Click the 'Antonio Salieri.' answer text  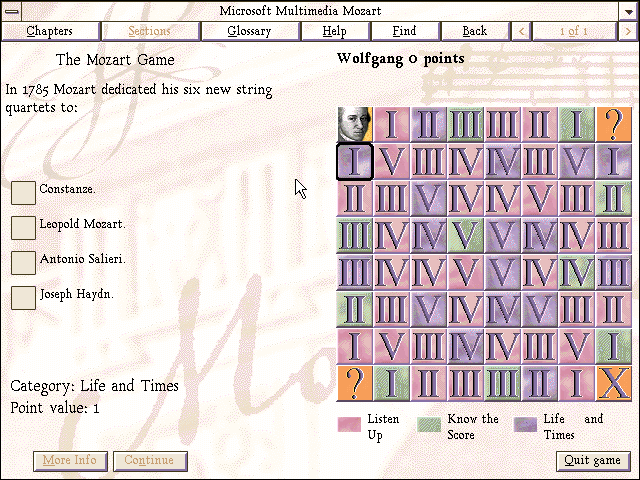83,259
